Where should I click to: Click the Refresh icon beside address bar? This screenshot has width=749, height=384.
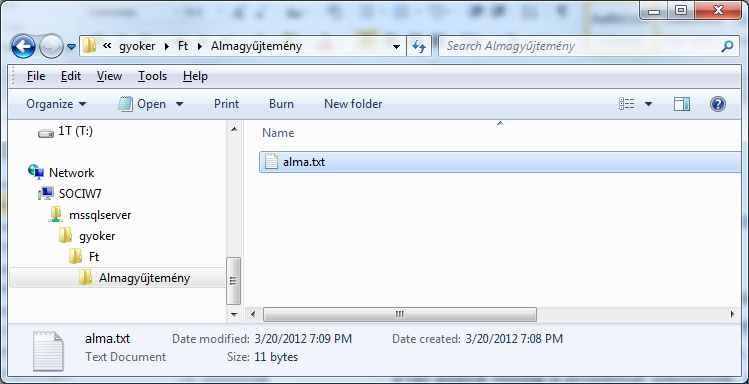419,47
